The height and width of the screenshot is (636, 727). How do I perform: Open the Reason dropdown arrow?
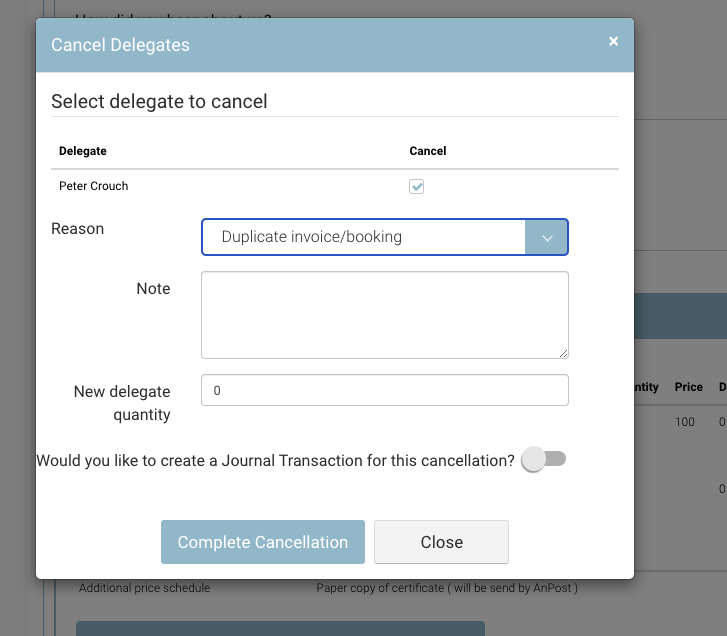pos(547,237)
